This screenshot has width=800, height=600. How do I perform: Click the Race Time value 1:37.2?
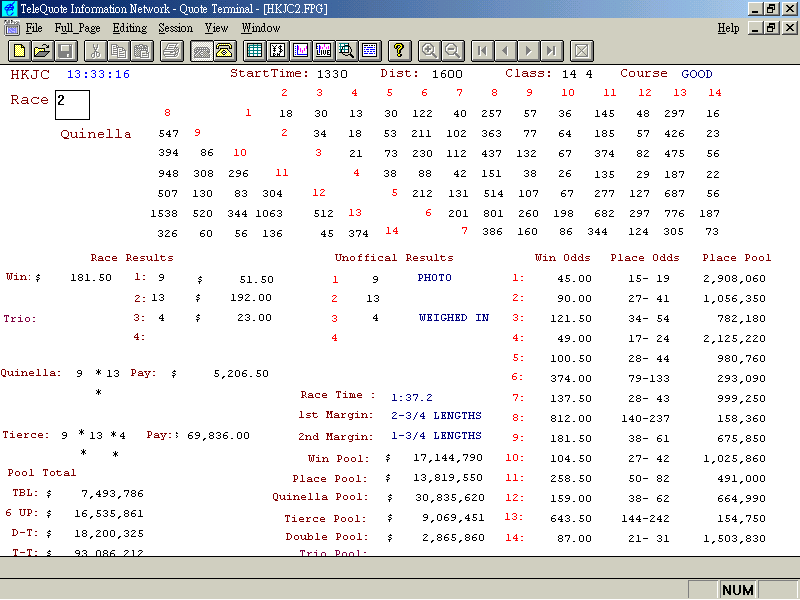[412, 397]
